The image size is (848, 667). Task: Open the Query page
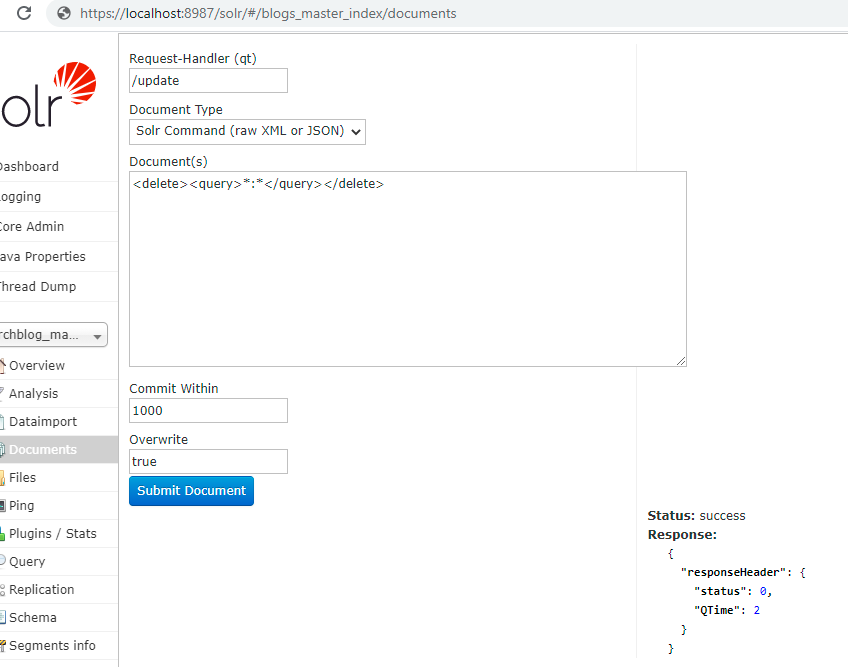coord(27,562)
